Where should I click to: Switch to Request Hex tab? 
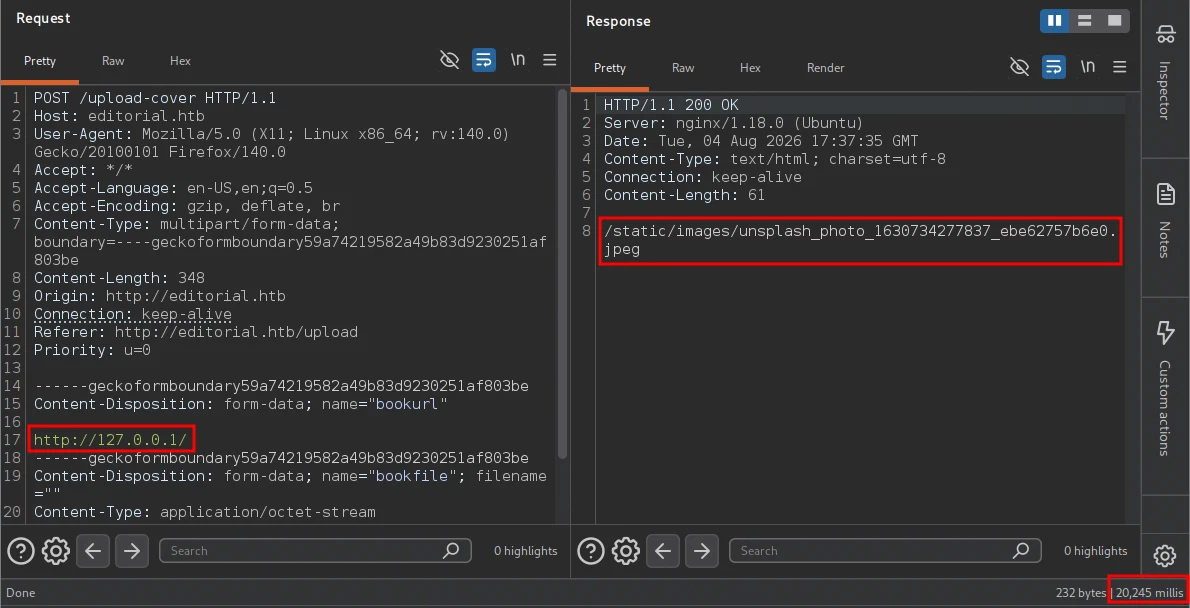(x=180, y=61)
